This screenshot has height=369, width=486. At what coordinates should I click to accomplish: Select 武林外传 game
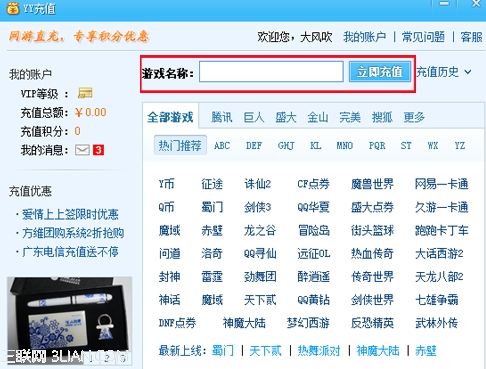coord(436,323)
